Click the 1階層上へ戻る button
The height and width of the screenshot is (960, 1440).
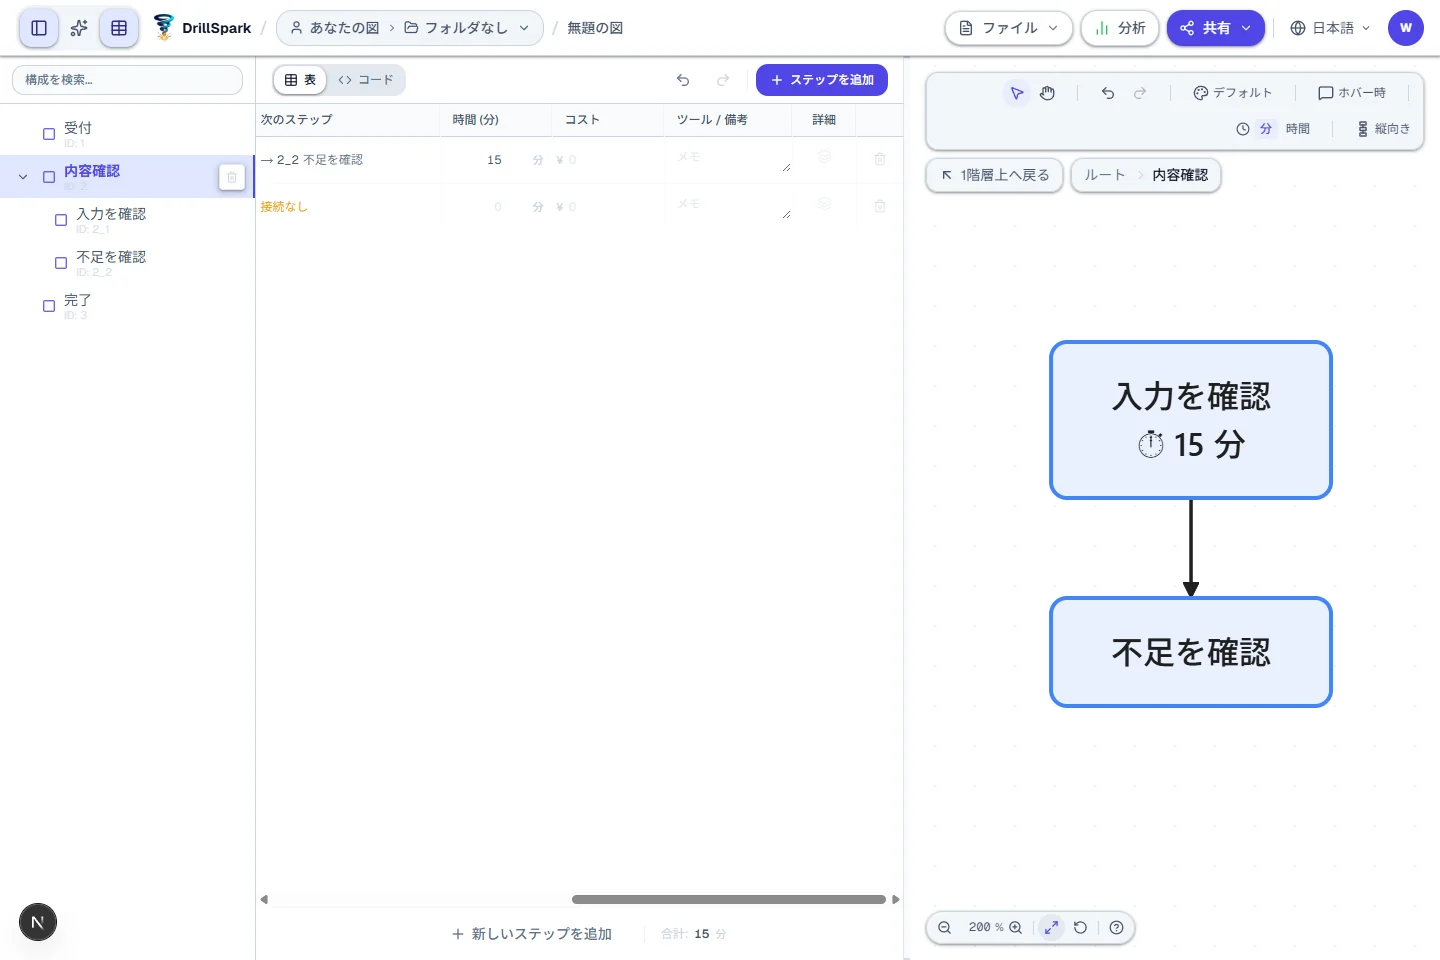[995, 175]
